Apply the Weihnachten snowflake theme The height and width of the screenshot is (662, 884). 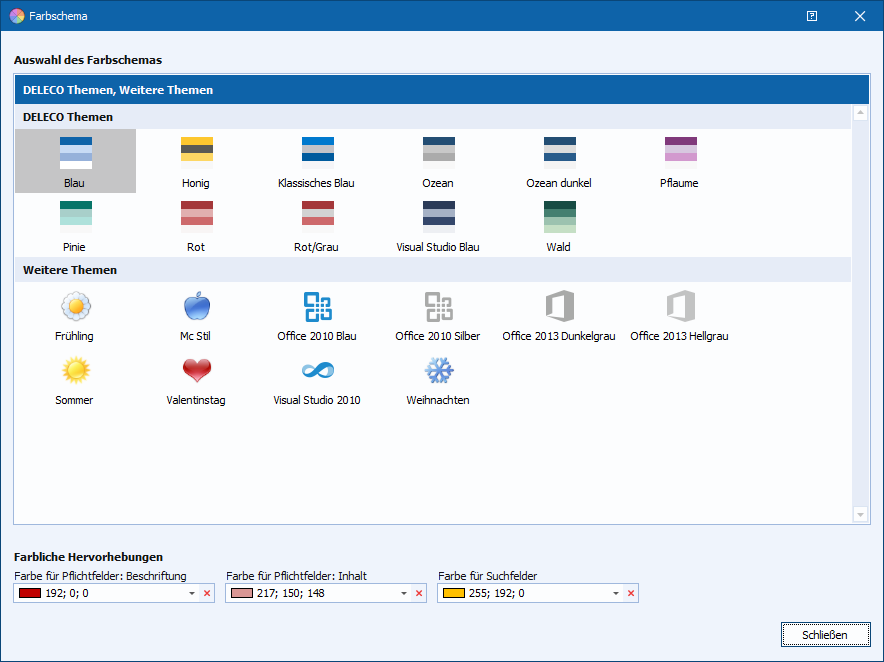438,371
